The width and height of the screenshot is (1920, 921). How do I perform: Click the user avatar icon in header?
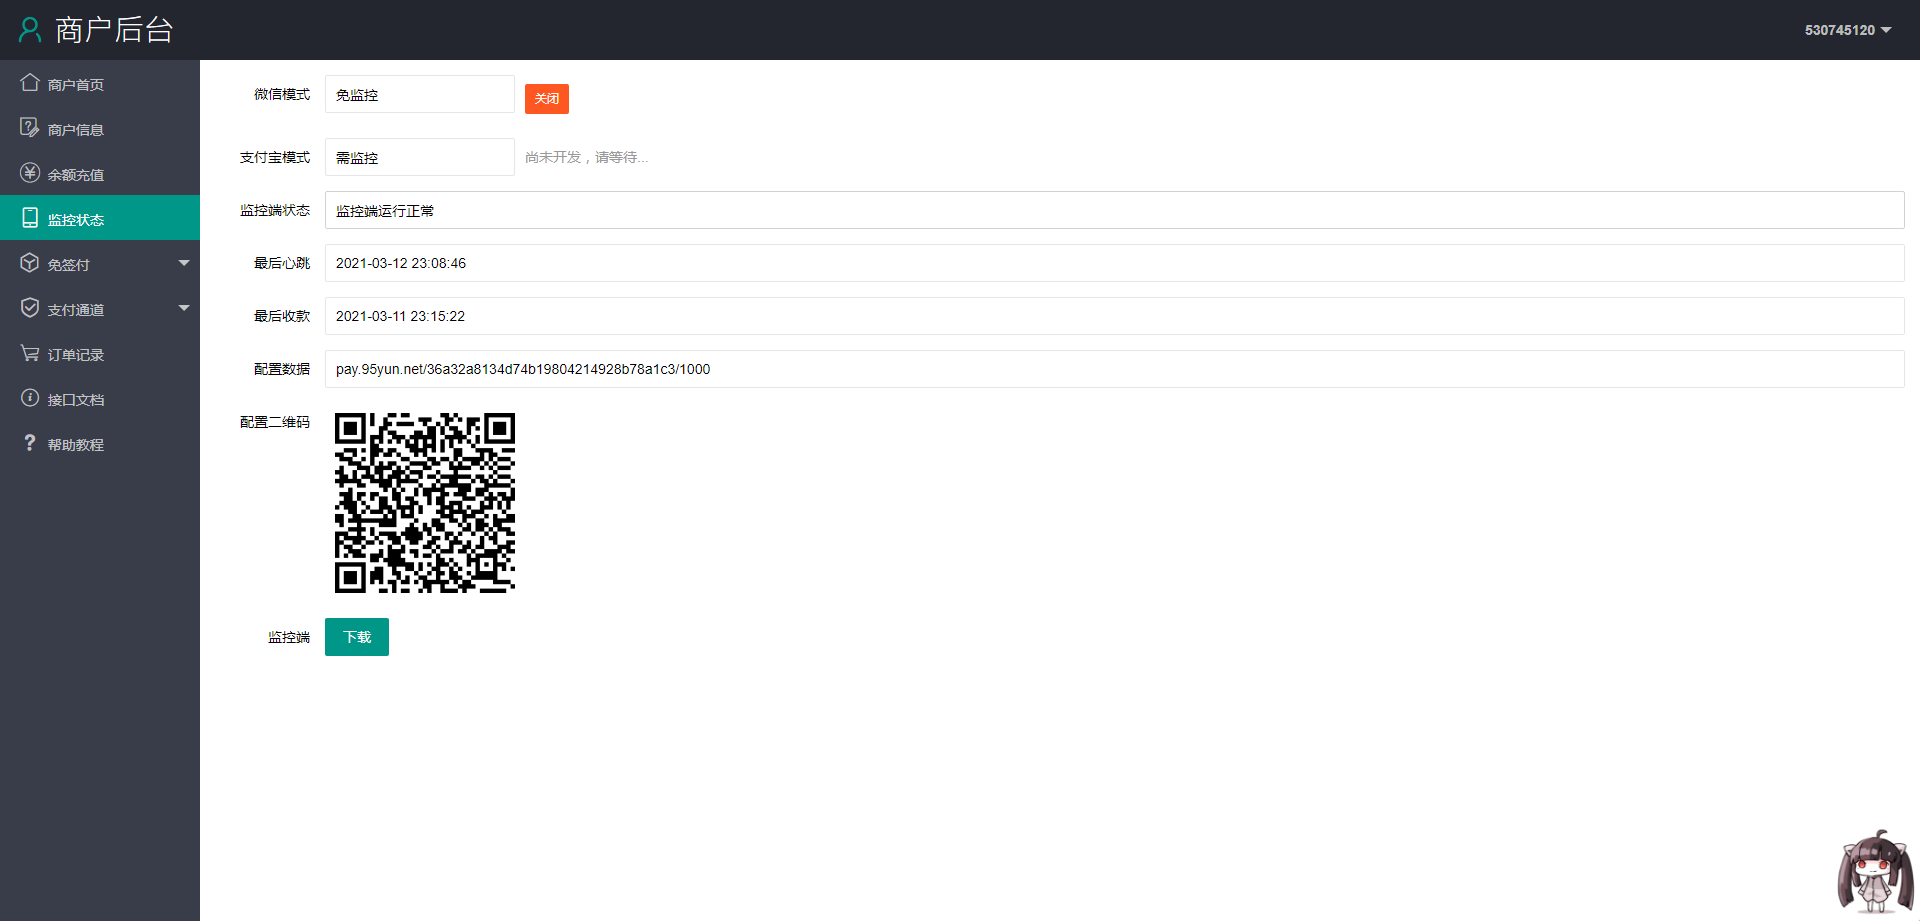point(30,30)
